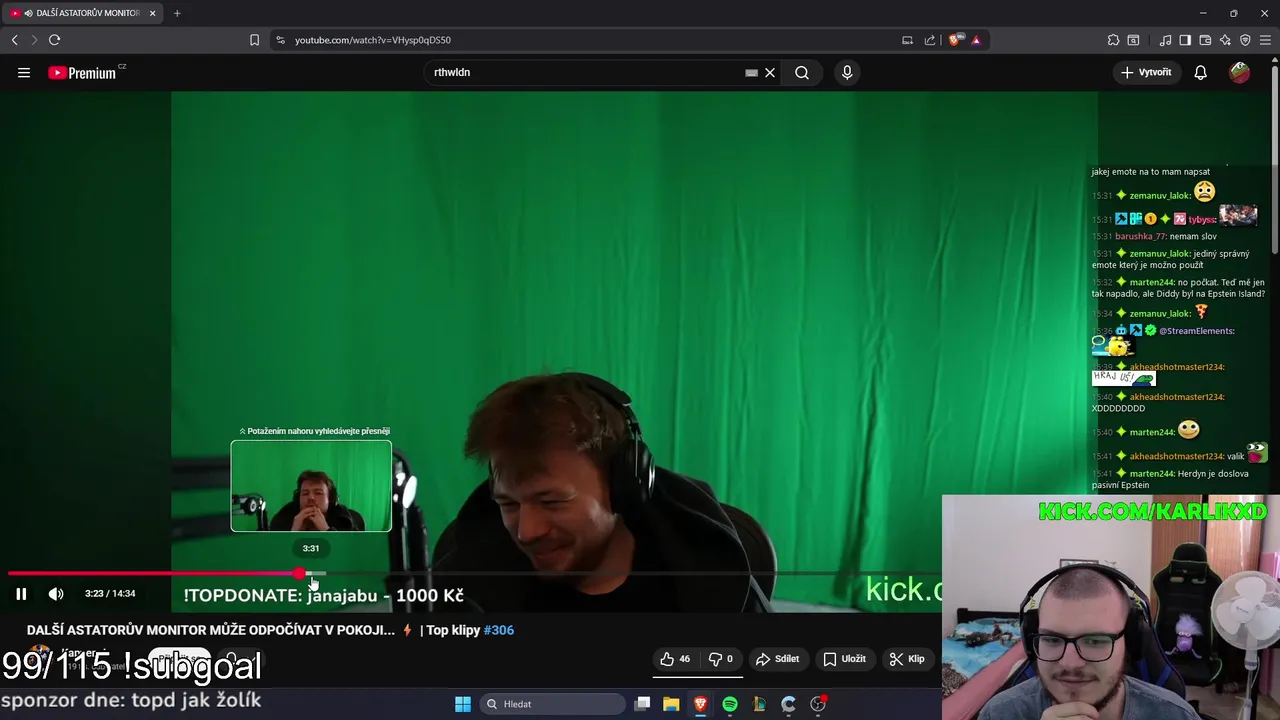
Task: Click the youtube.com address bar URL
Action: pyautogui.click(x=372, y=40)
